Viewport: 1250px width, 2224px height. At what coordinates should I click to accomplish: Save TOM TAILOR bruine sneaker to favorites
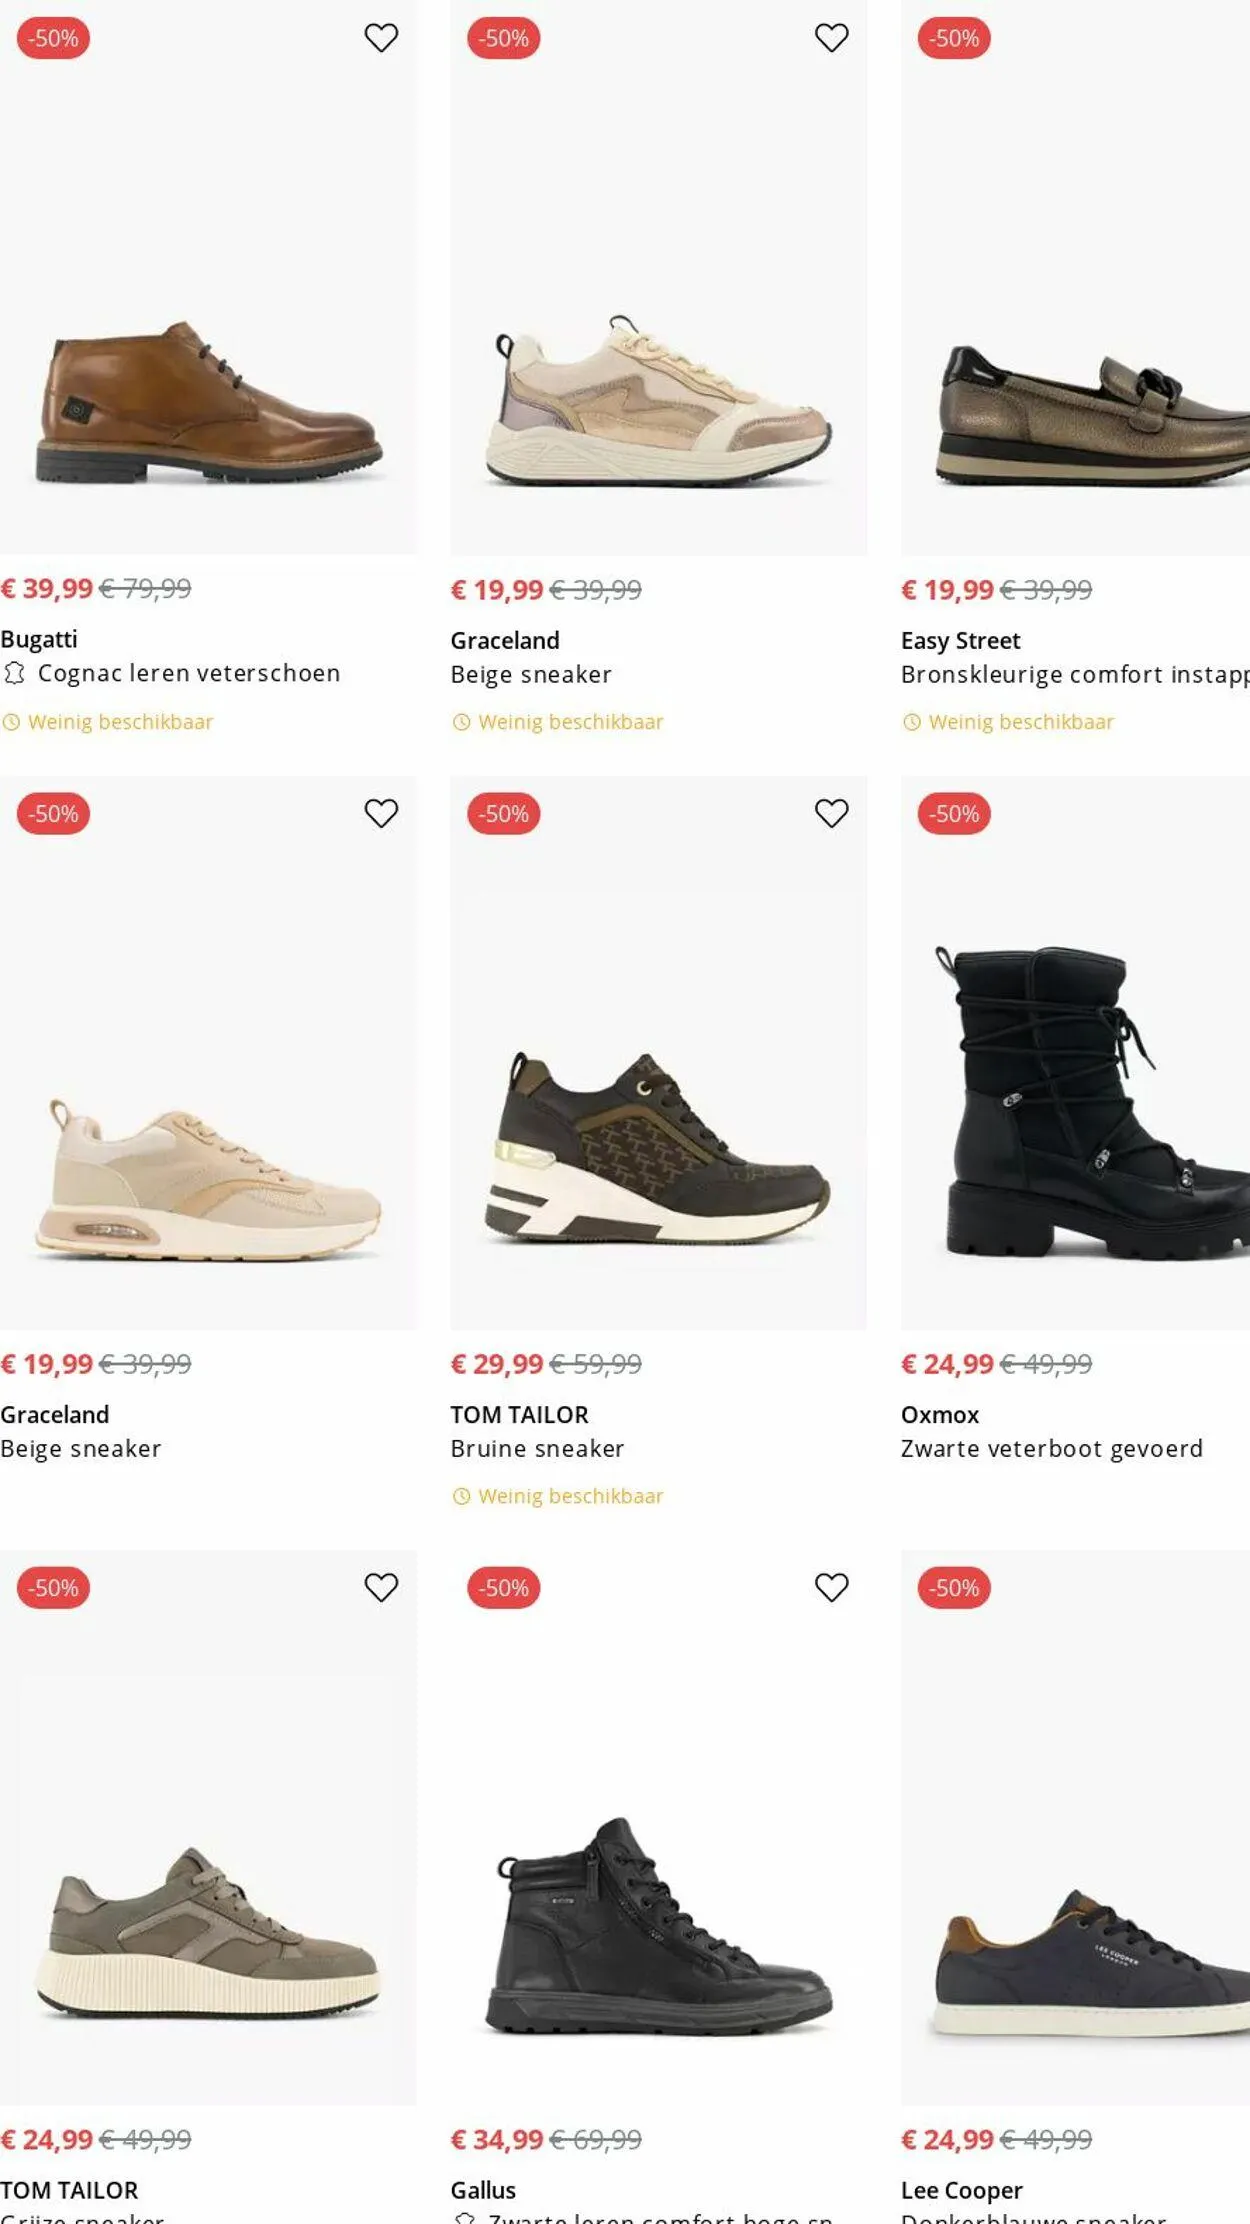tap(831, 813)
